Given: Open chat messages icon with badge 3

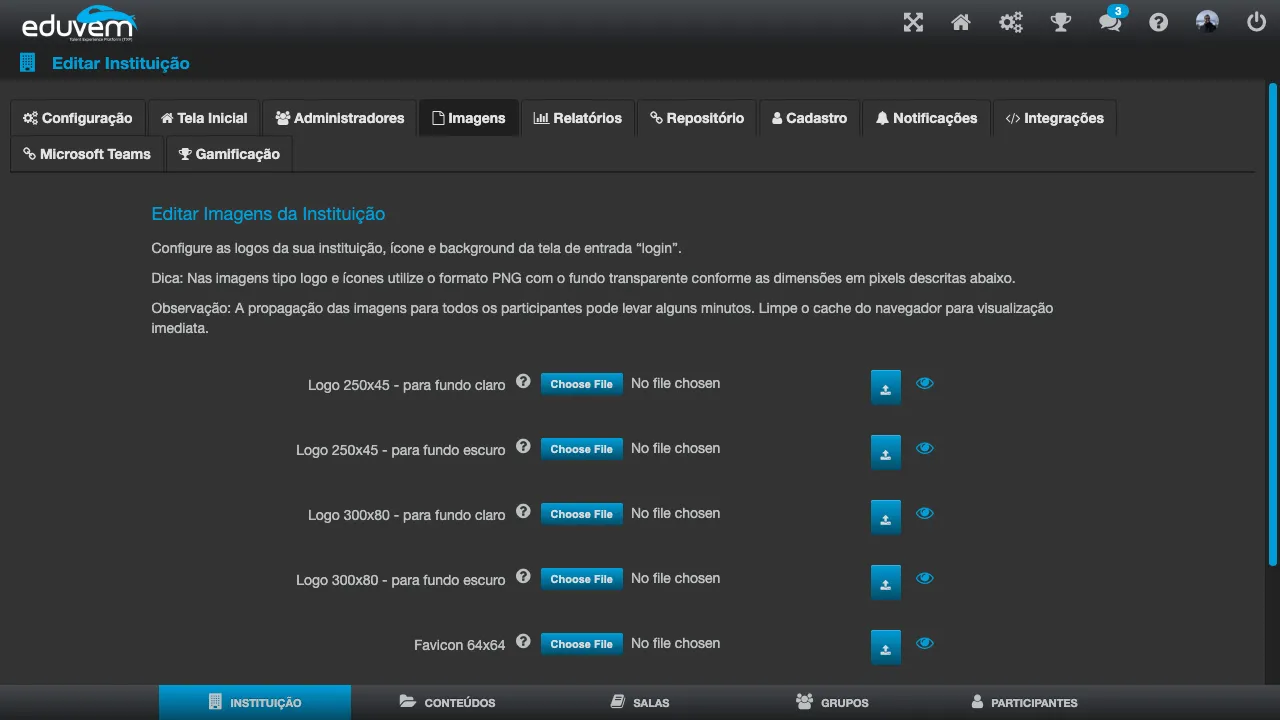Looking at the screenshot, I should click(x=1111, y=20).
